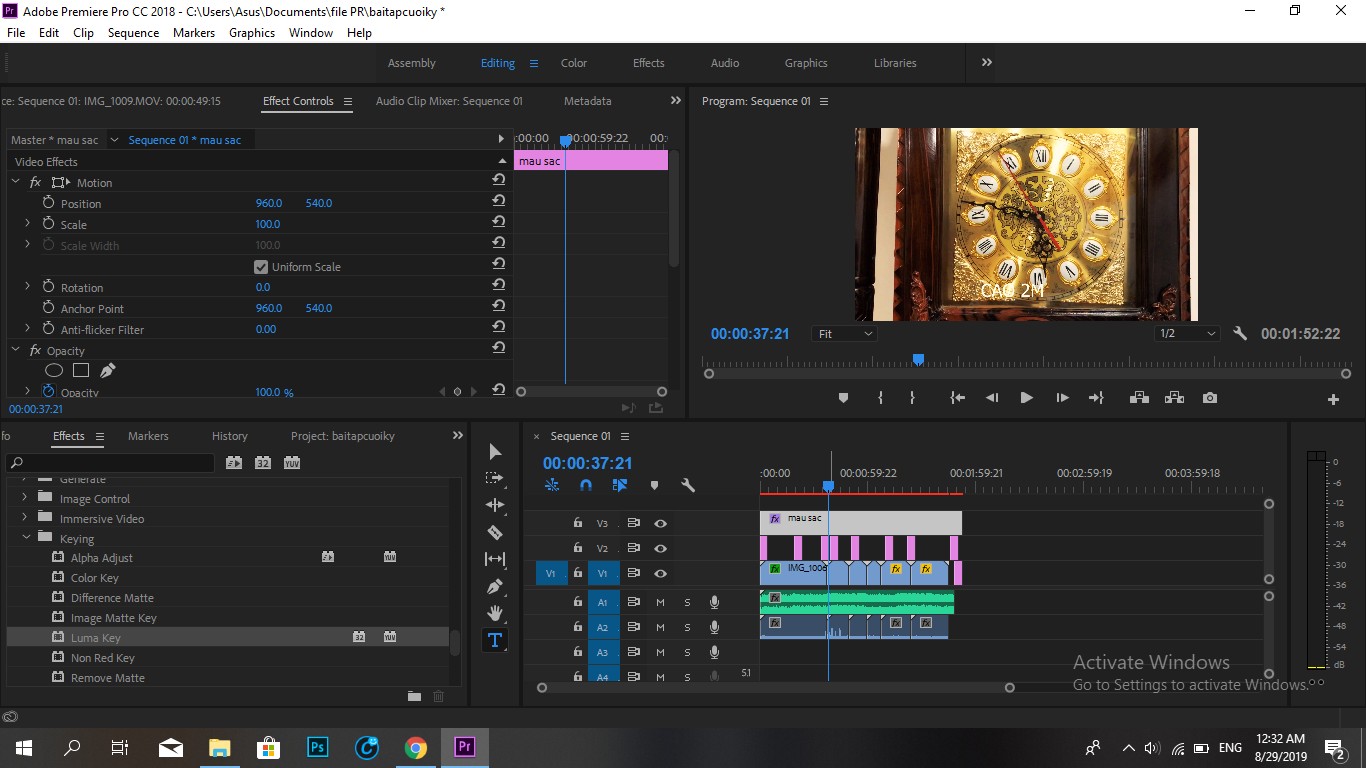Step forward one frame in Program Monitor

click(1062, 398)
